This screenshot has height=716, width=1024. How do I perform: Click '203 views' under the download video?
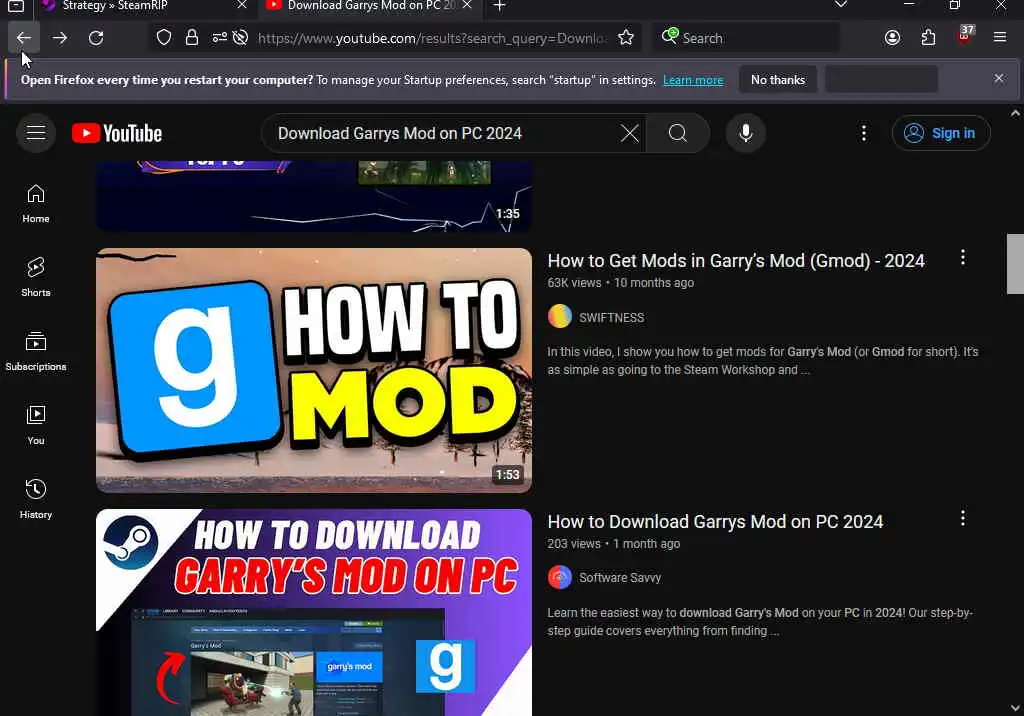click(574, 544)
